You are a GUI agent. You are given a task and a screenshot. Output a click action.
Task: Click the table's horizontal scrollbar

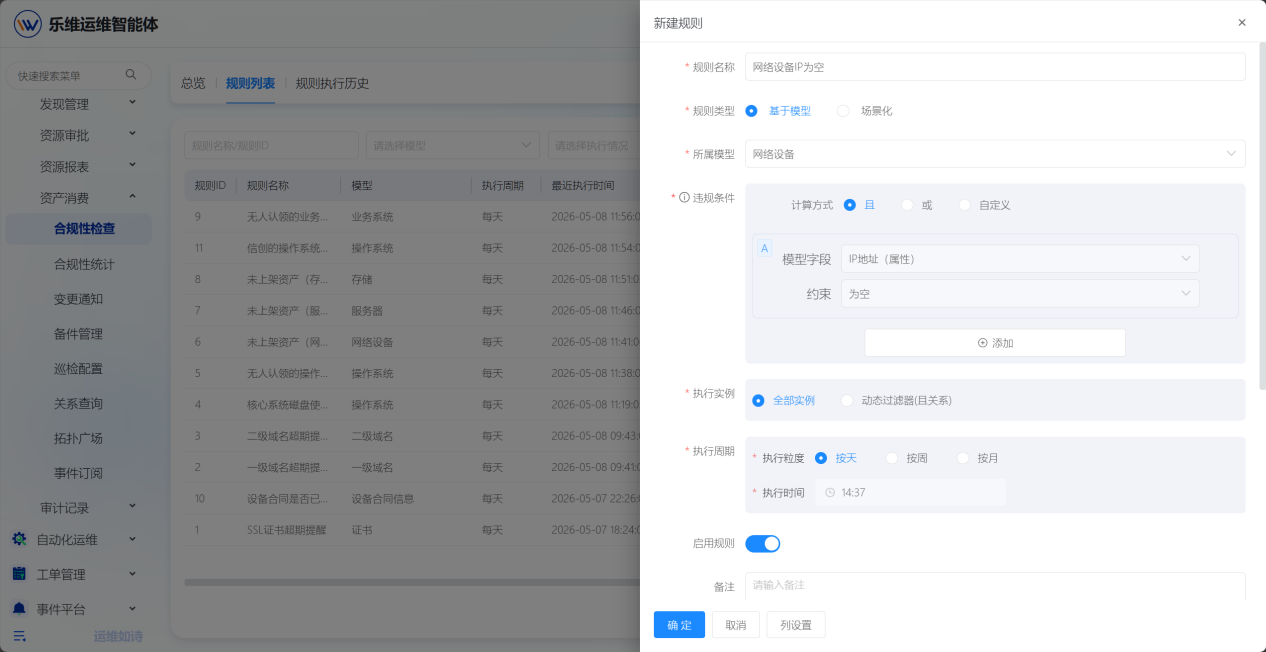click(x=412, y=582)
